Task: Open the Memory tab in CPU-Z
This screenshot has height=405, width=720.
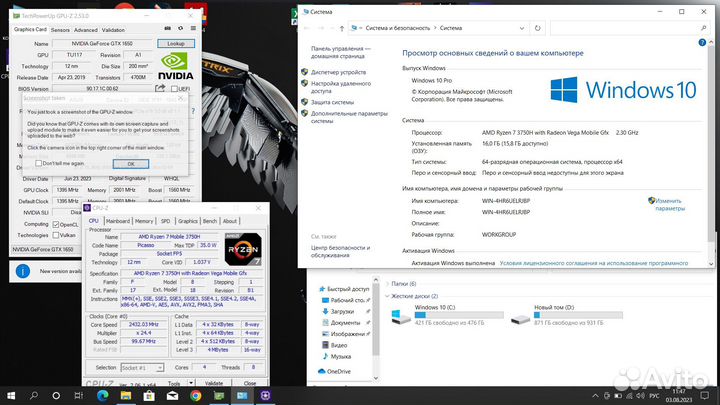Action: [144, 221]
